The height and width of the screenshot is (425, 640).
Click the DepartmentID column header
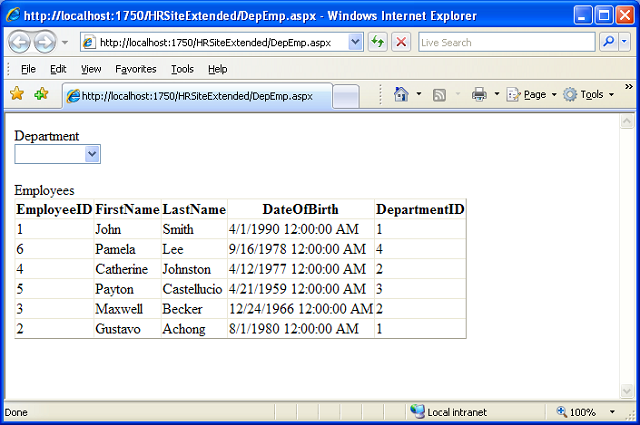[420, 209]
